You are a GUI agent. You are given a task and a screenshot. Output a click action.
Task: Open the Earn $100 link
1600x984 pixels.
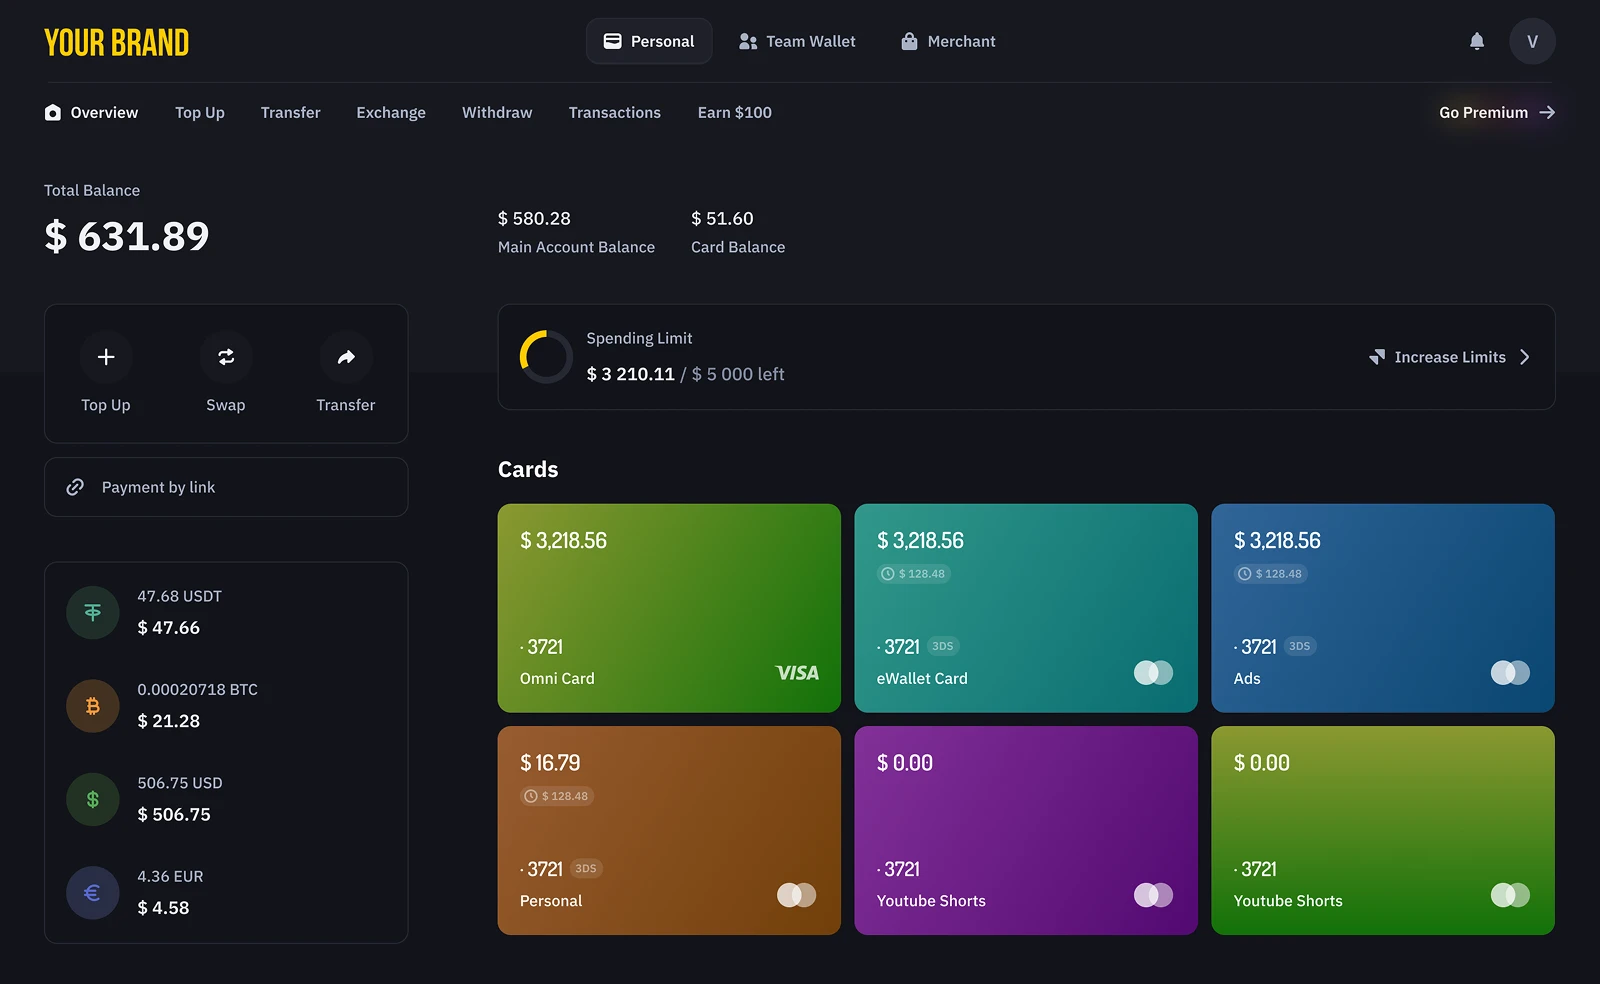click(734, 112)
